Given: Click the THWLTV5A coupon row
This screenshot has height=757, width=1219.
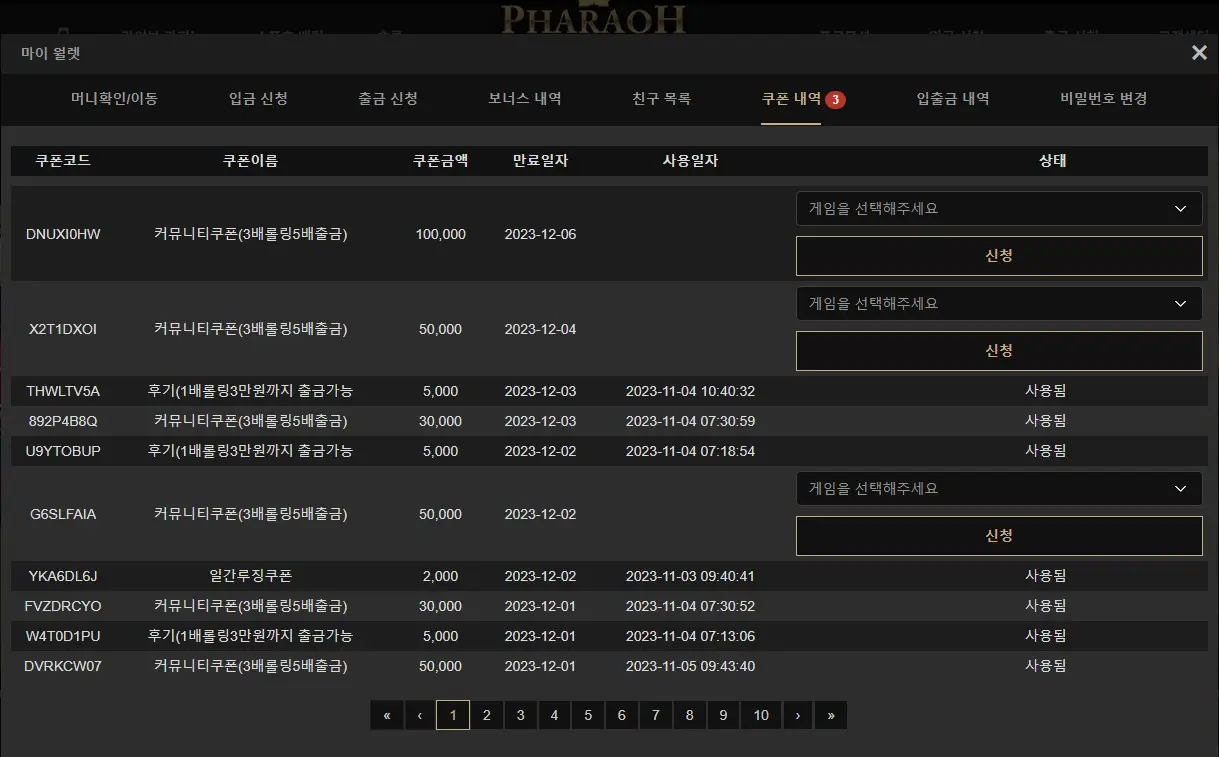Looking at the screenshot, I should coord(609,391).
